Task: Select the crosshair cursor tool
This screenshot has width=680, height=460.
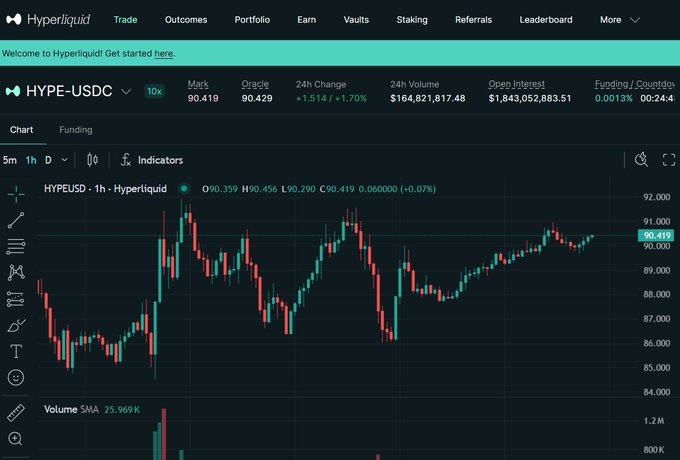Action: (x=16, y=194)
